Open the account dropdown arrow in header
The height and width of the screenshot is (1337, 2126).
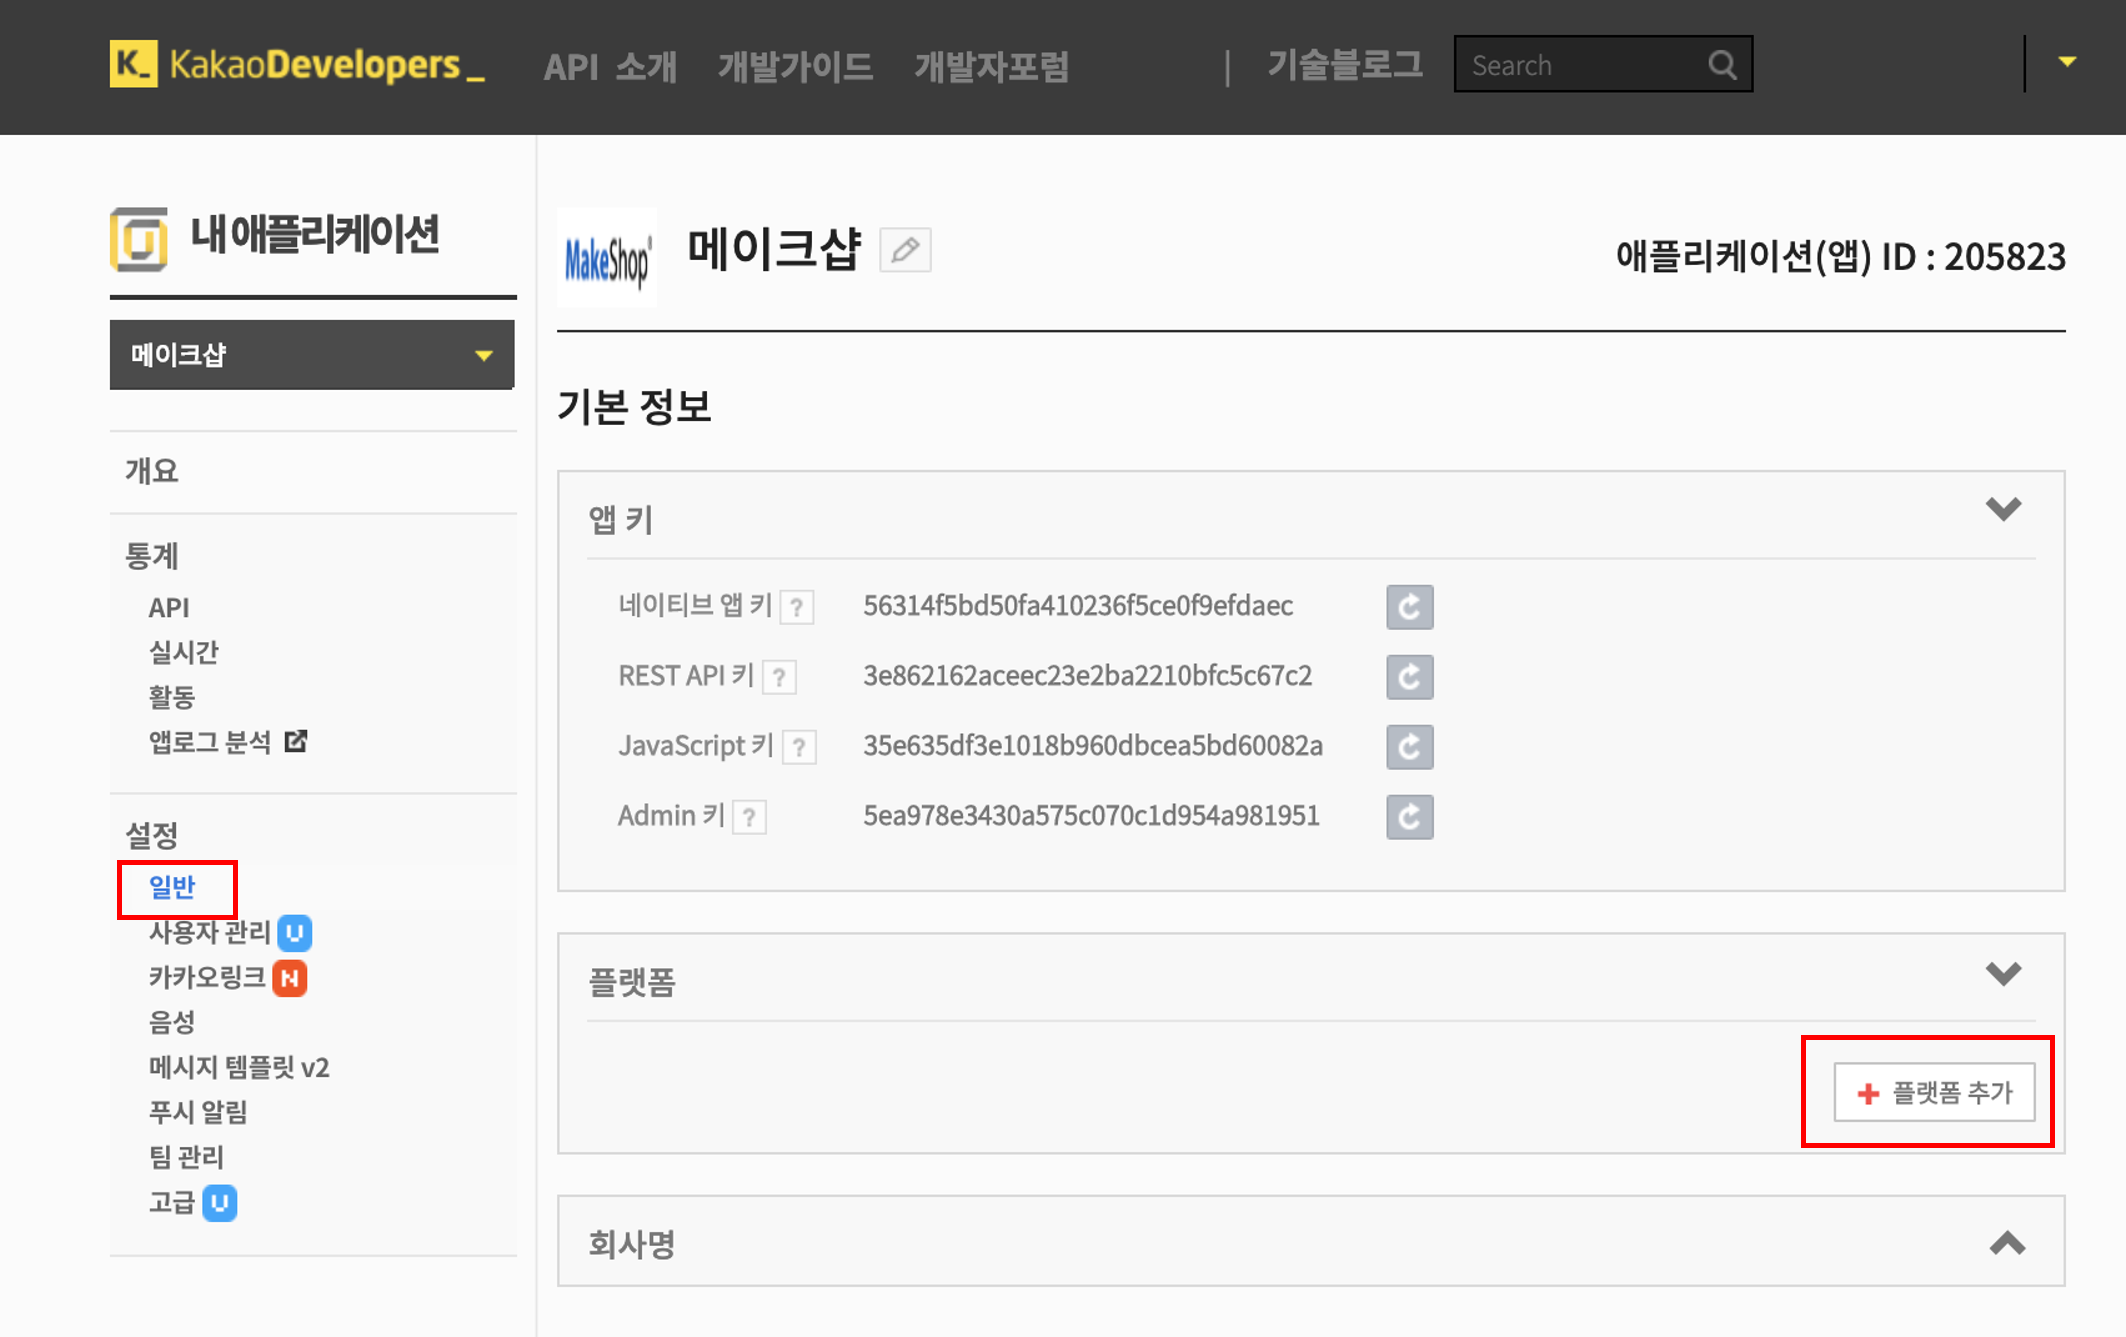[2067, 62]
